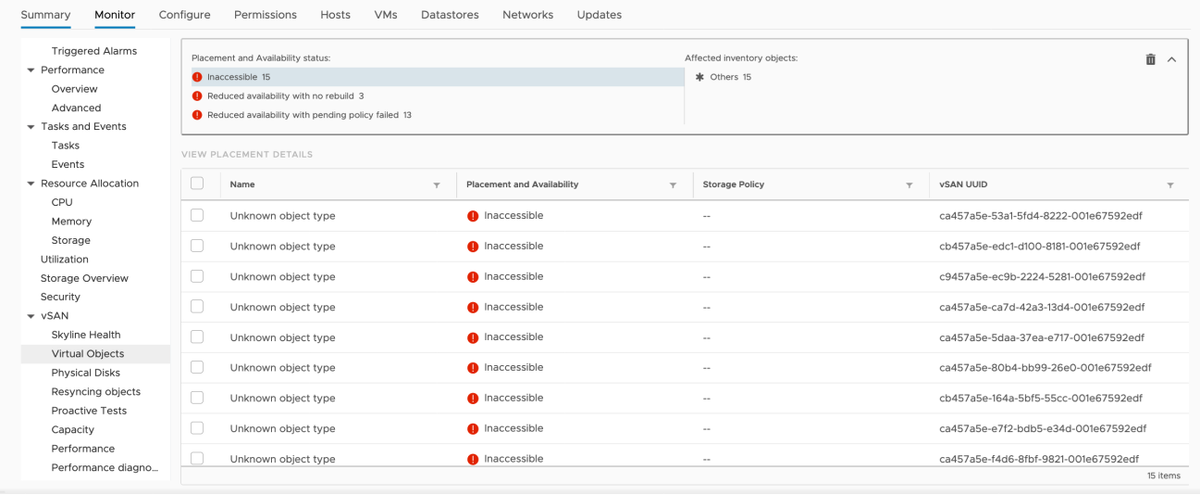The height and width of the screenshot is (495, 1200).
Task: Open the vSAN UUID column filter
Action: [1170, 185]
